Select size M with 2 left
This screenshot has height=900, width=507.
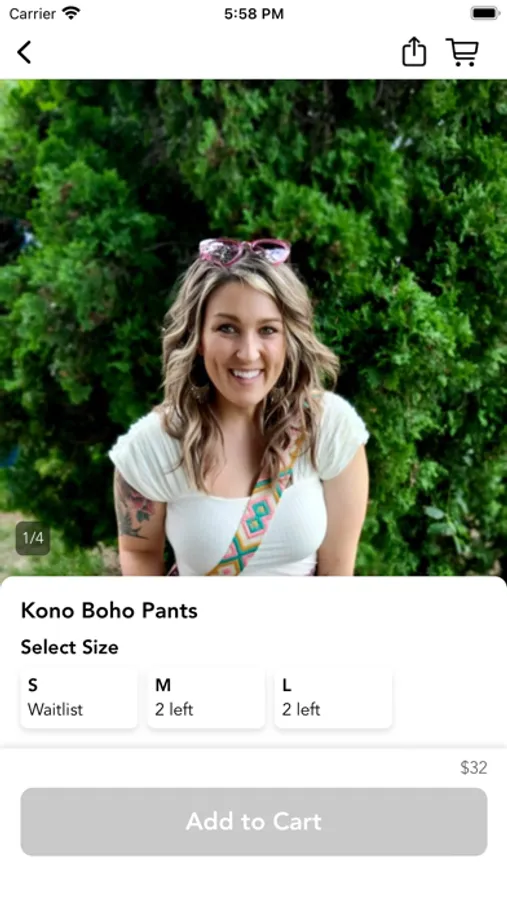point(206,697)
